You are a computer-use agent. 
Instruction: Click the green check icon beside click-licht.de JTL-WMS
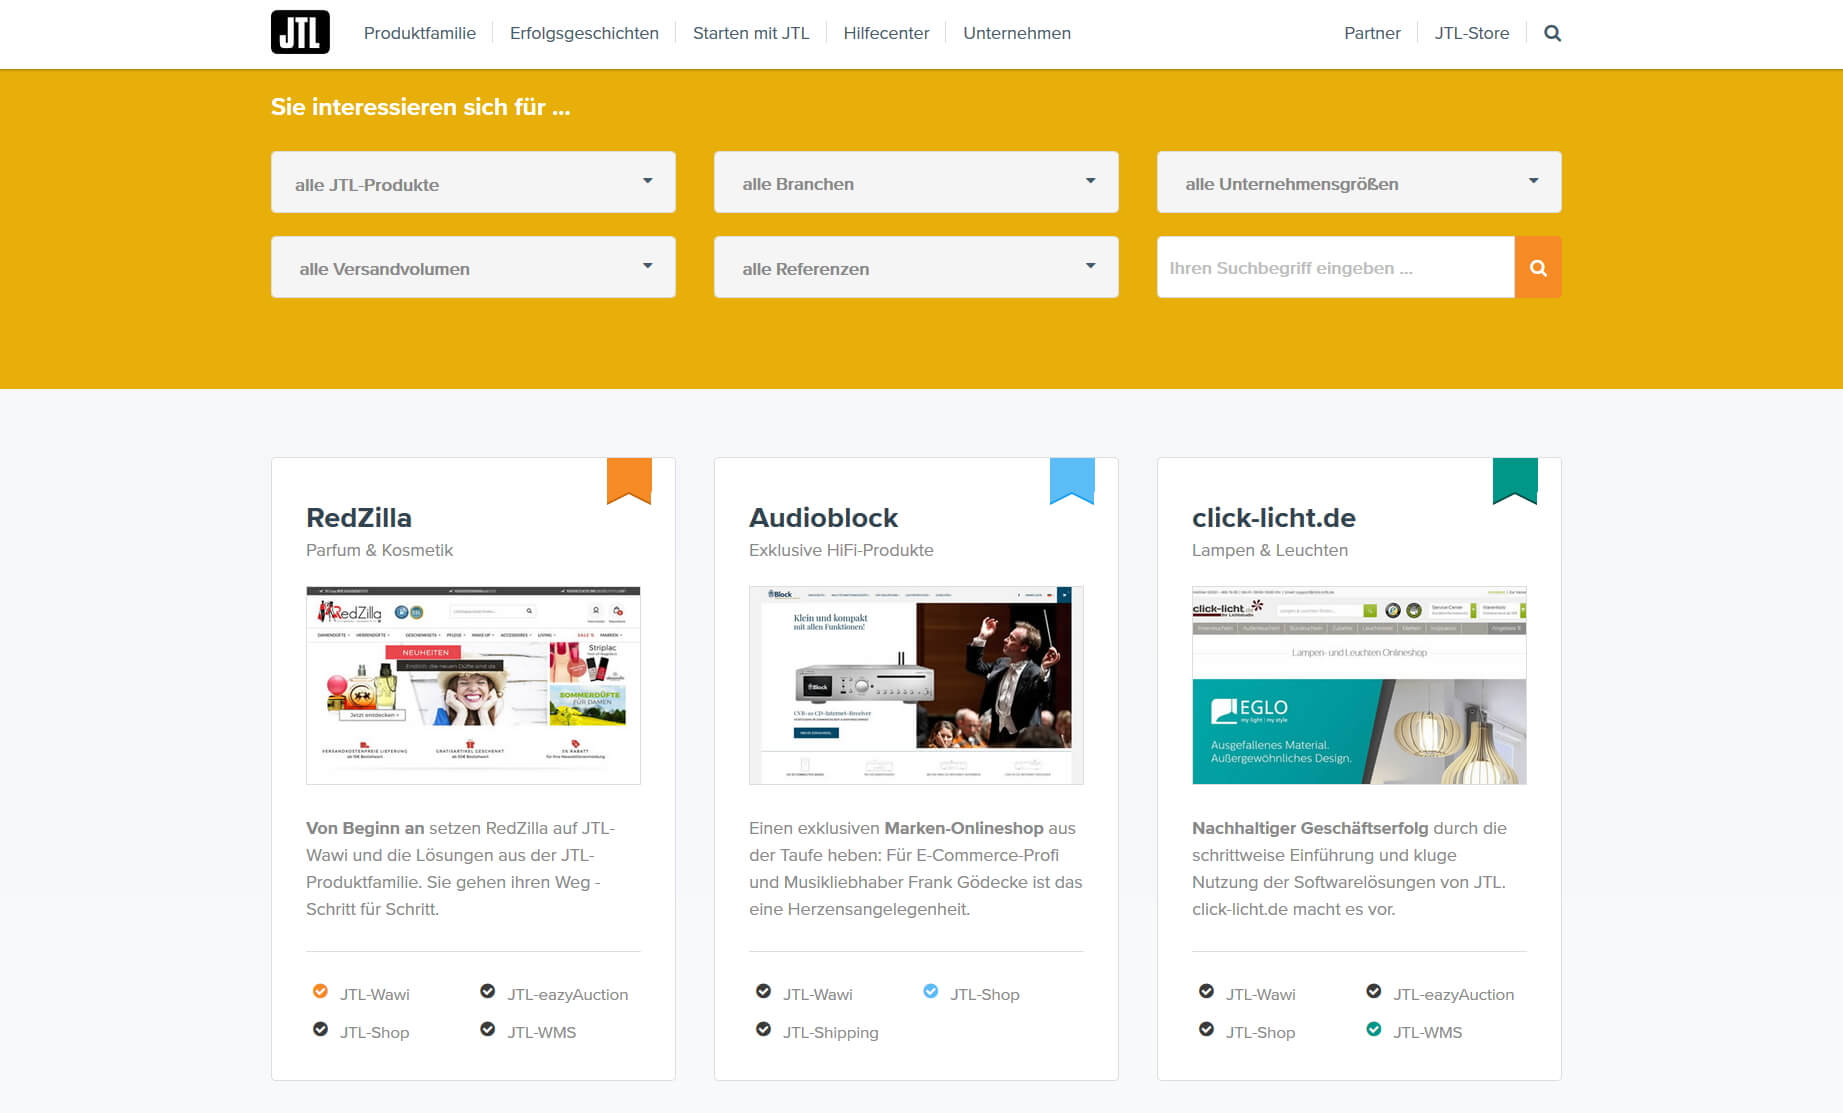tap(1373, 1030)
